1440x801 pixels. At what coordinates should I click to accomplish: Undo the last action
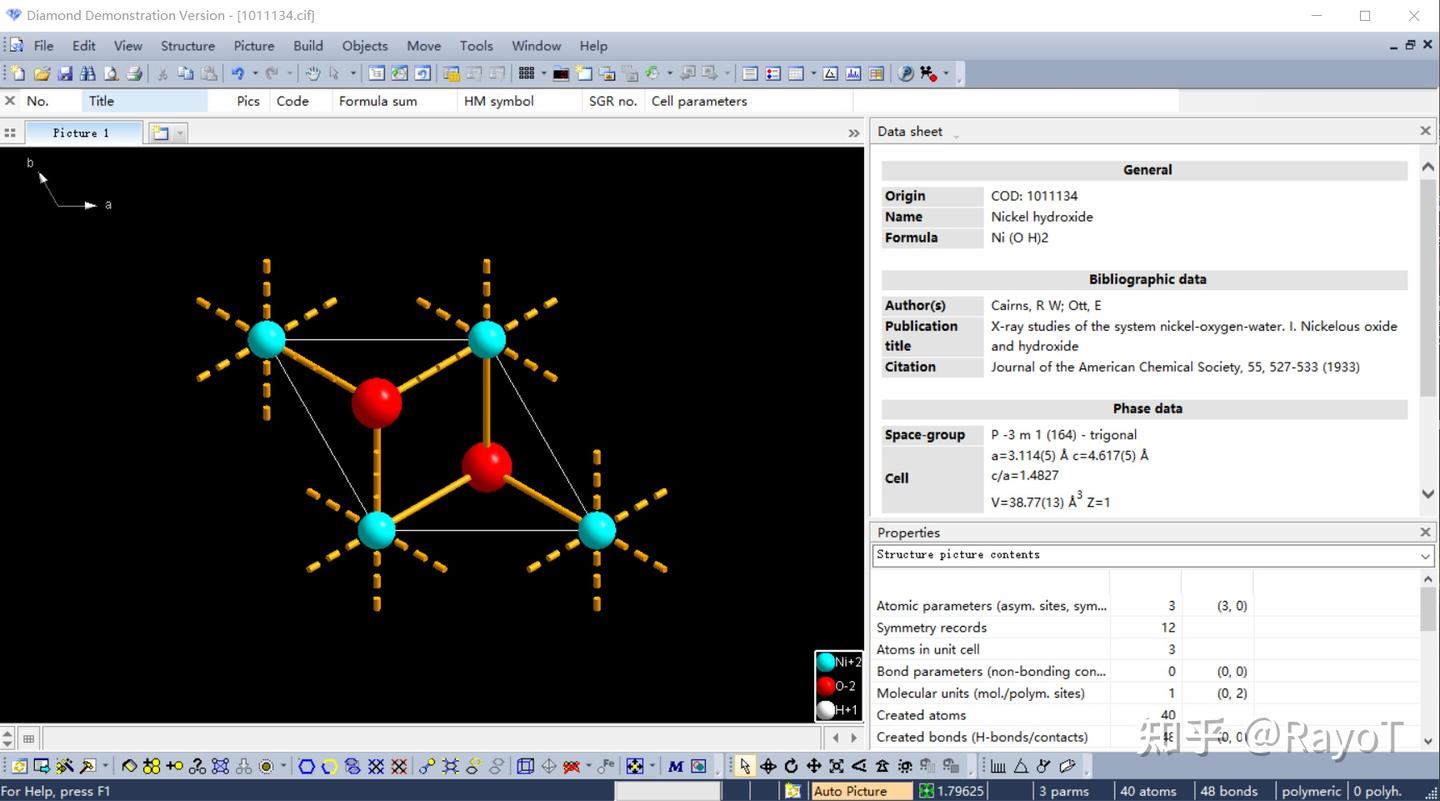click(x=237, y=73)
